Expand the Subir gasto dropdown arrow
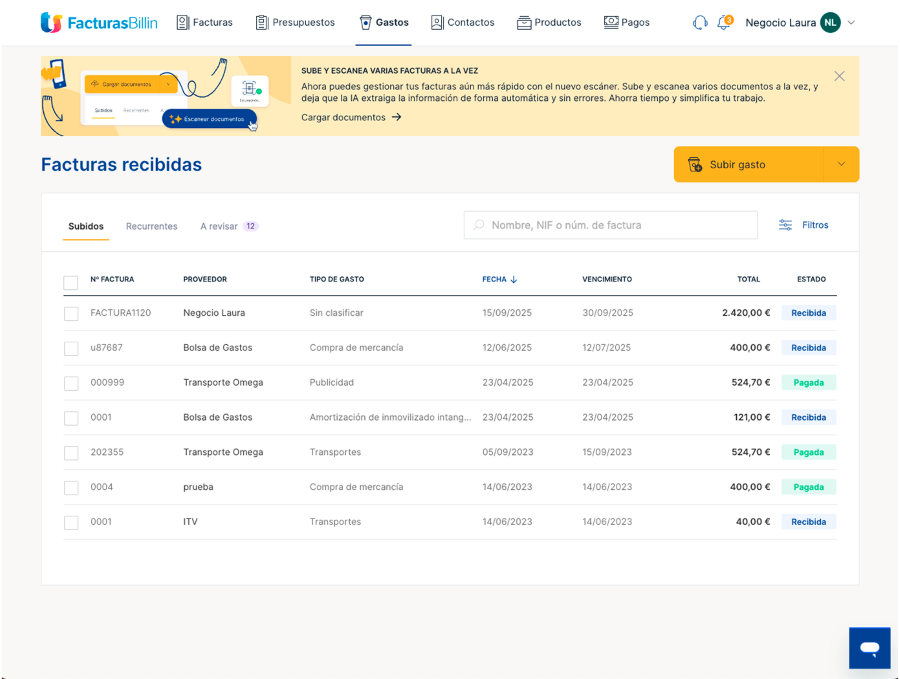Image resolution: width=900 pixels, height=679 pixels. (841, 164)
